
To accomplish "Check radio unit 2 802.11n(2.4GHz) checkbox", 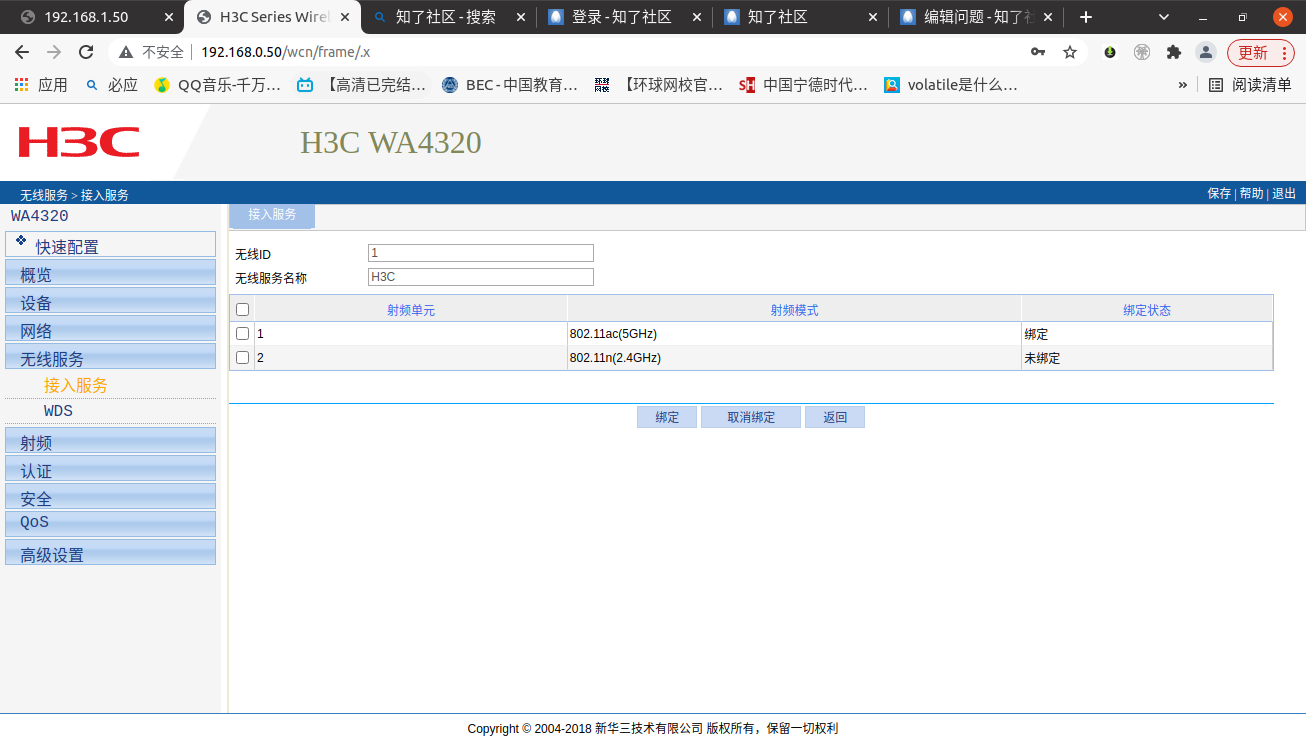I will [242, 358].
